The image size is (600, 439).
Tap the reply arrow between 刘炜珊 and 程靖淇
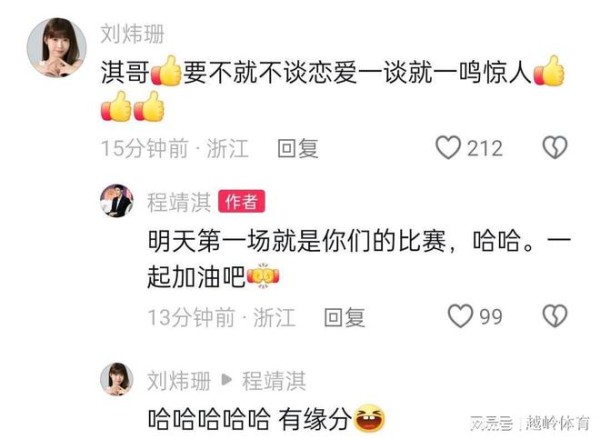point(227,380)
